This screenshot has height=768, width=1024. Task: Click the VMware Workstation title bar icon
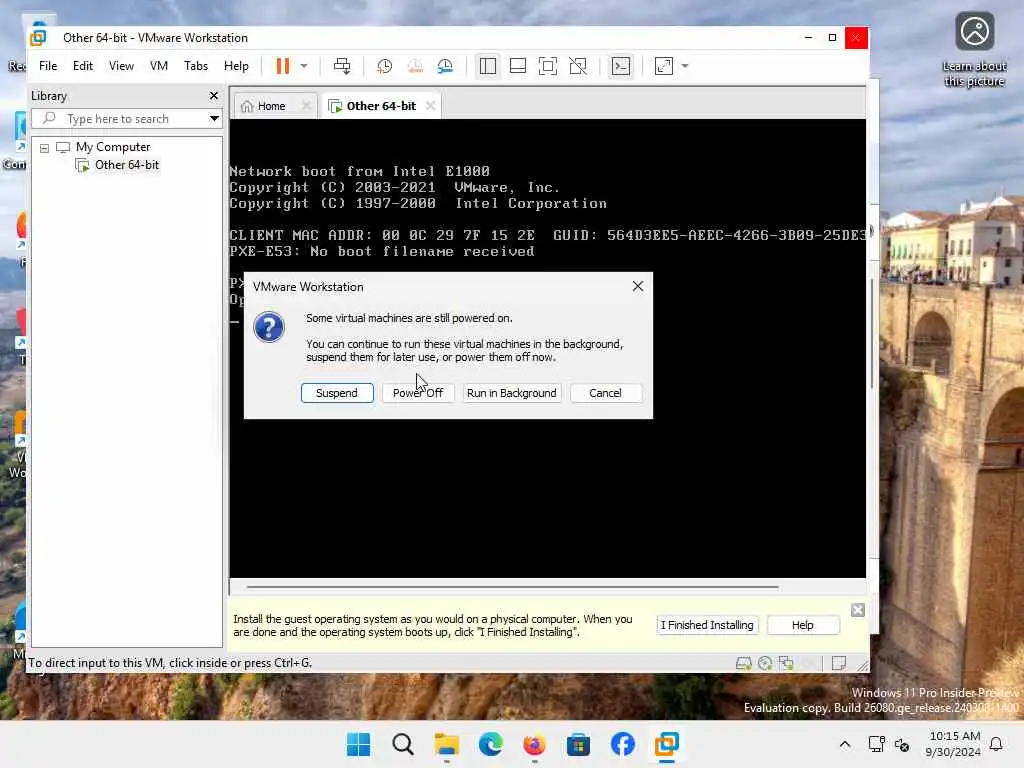pyautogui.click(x=39, y=38)
